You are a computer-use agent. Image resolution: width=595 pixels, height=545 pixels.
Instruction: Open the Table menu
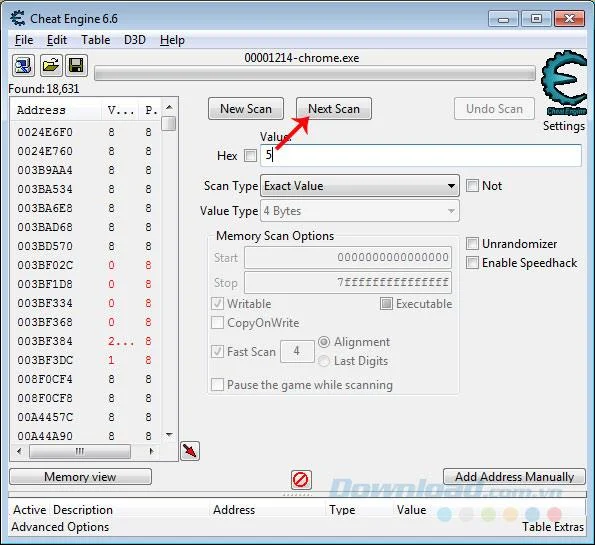[x=96, y=40]
